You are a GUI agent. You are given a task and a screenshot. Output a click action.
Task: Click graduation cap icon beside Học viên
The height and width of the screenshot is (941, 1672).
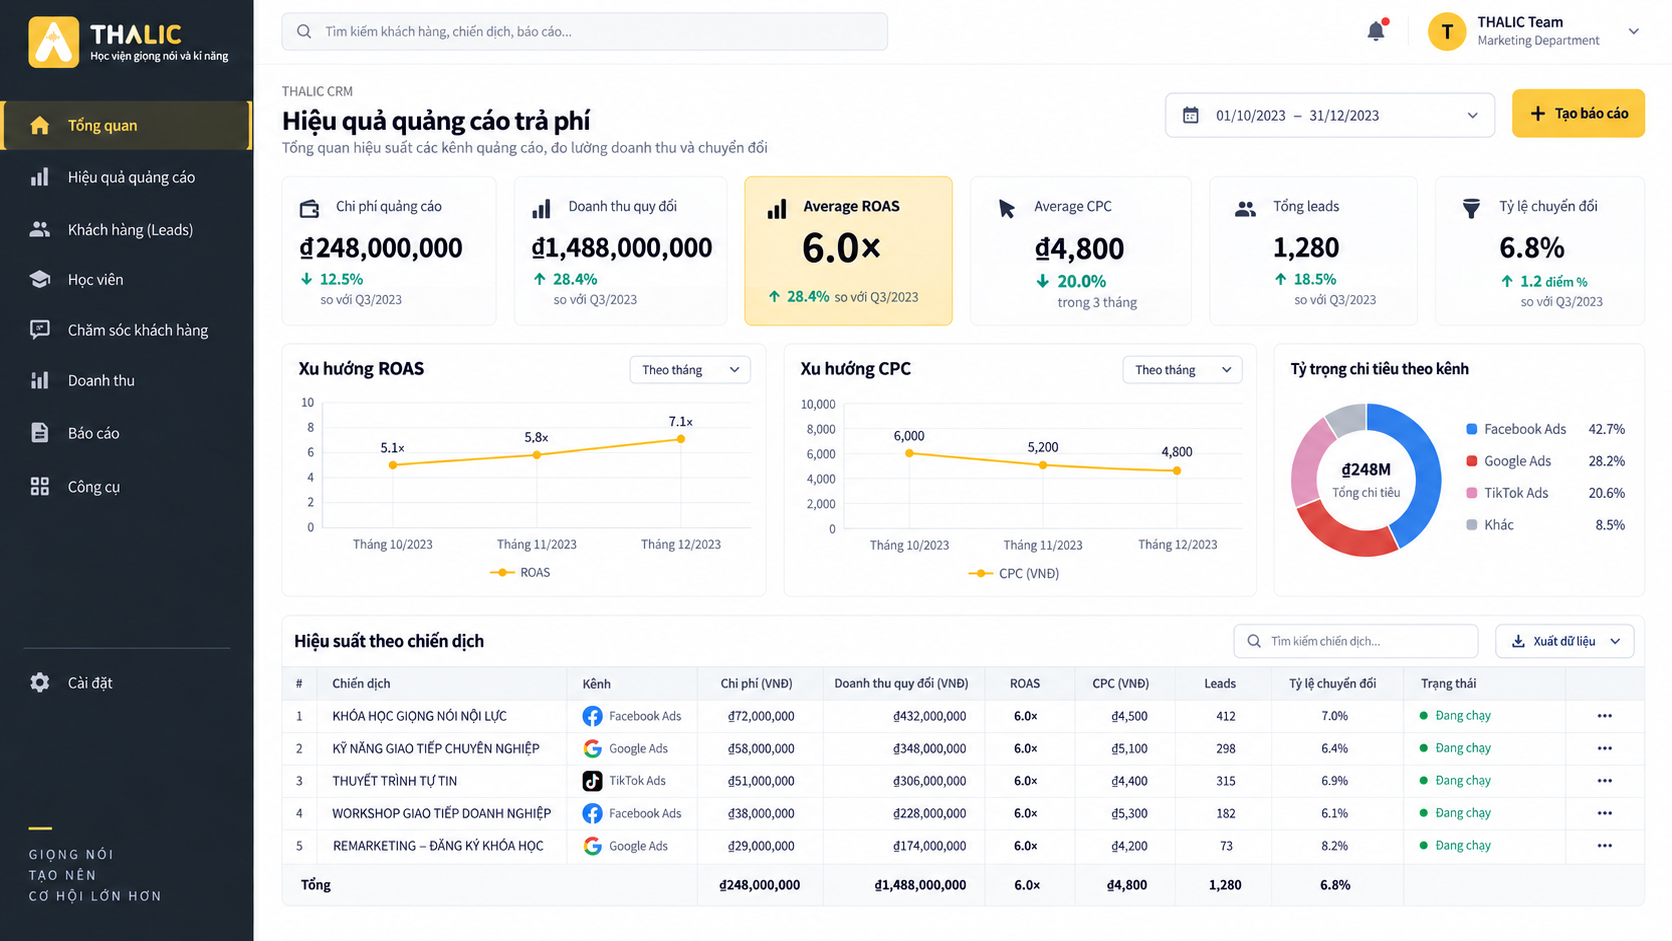pos(39,279)
